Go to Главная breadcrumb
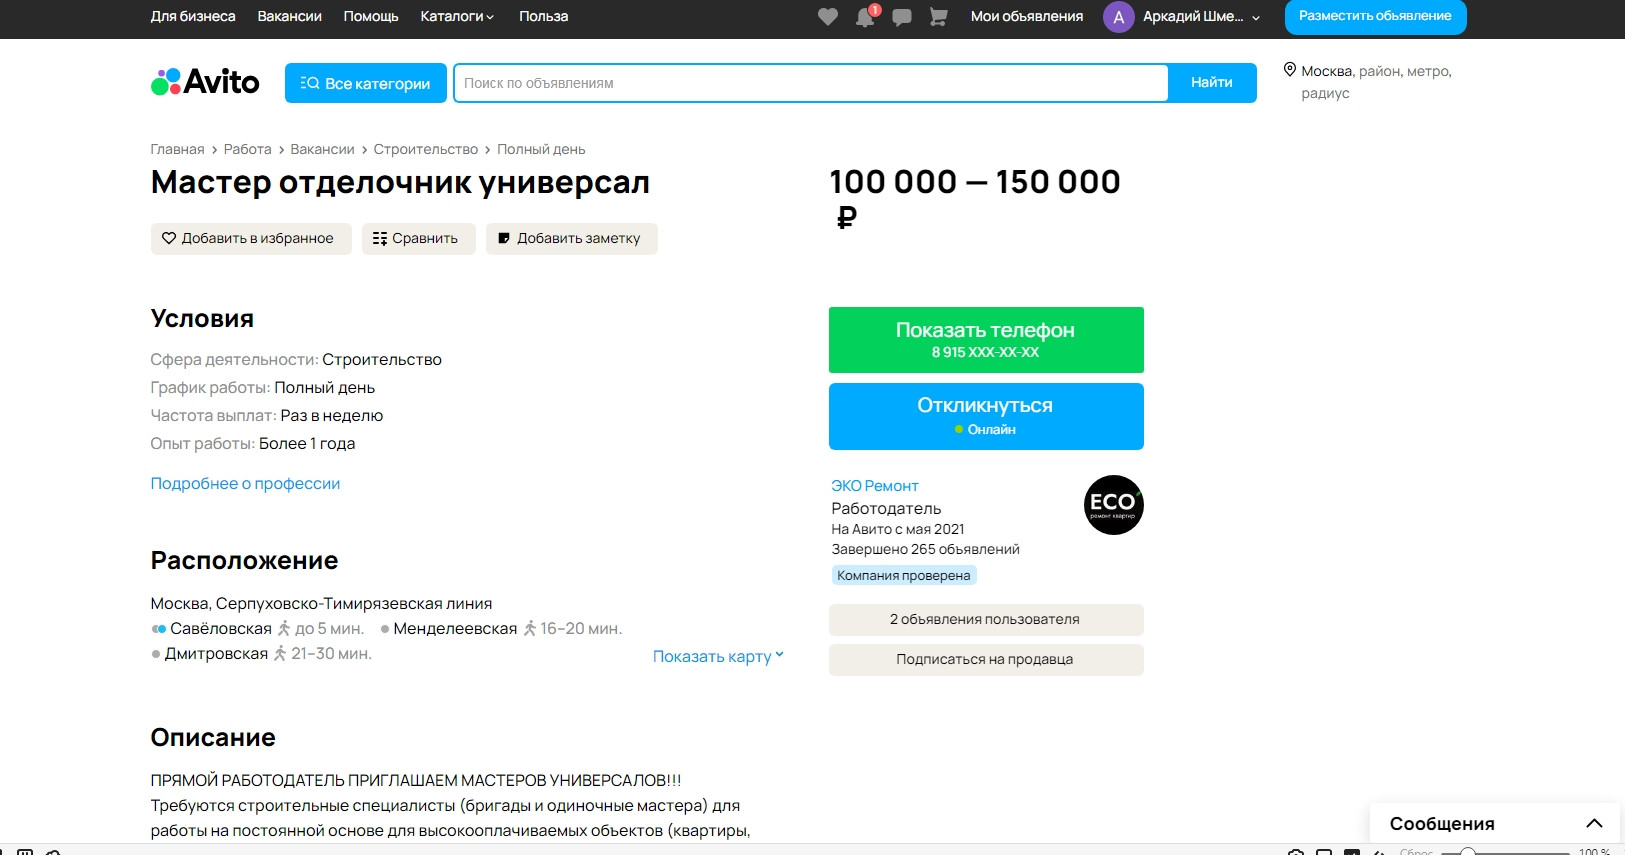The image size is (1625, 855). pyautogui.click(x=177, y=149)
